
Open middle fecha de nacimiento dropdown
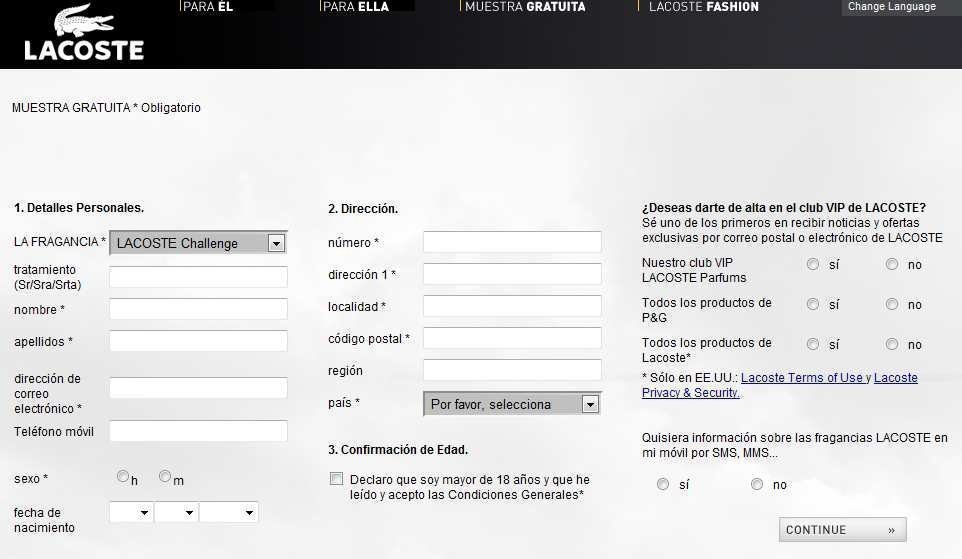click(x=176, y=512)
